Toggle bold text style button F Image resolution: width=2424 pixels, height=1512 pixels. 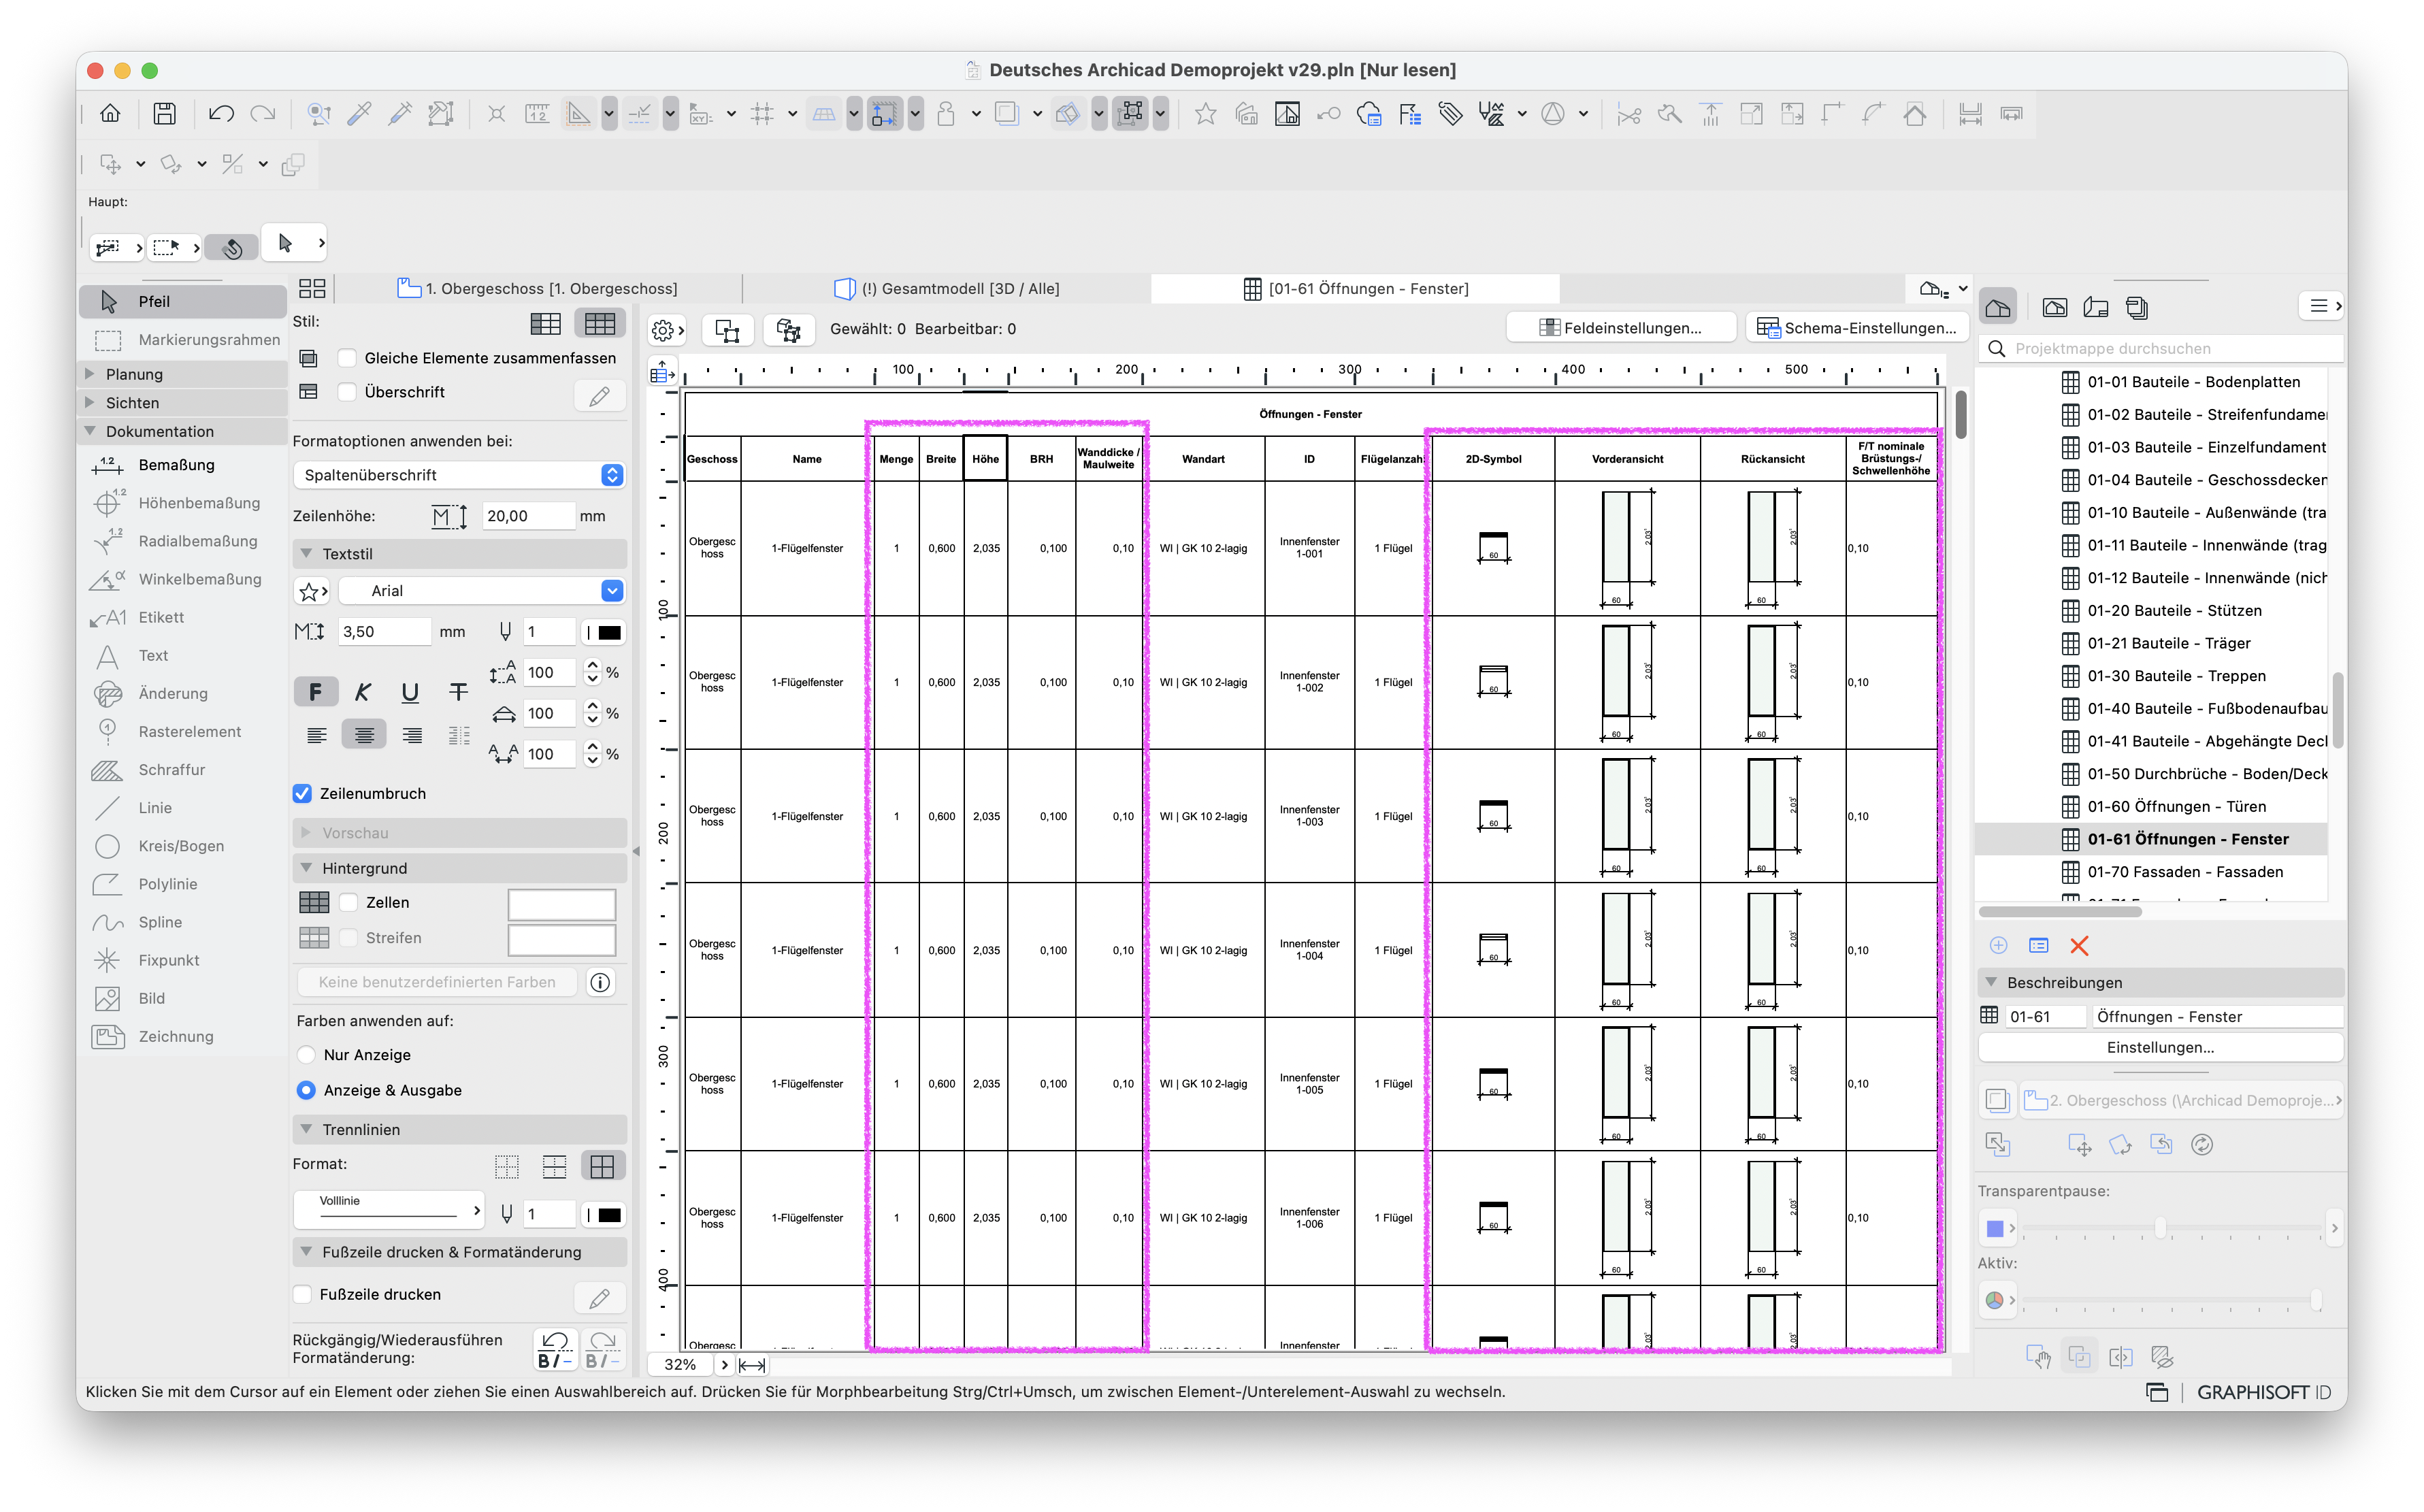pos(315,692)
